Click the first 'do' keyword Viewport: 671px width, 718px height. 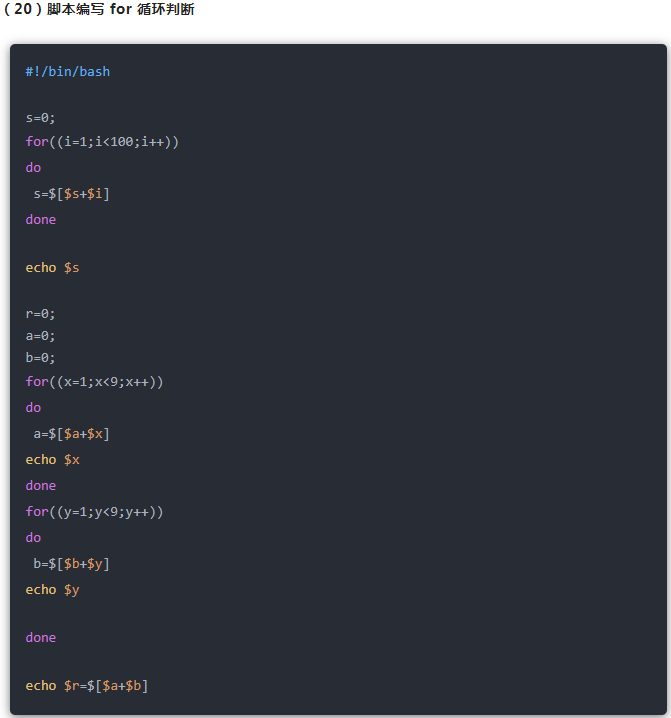pyautogui.click(x=33, y=167)
